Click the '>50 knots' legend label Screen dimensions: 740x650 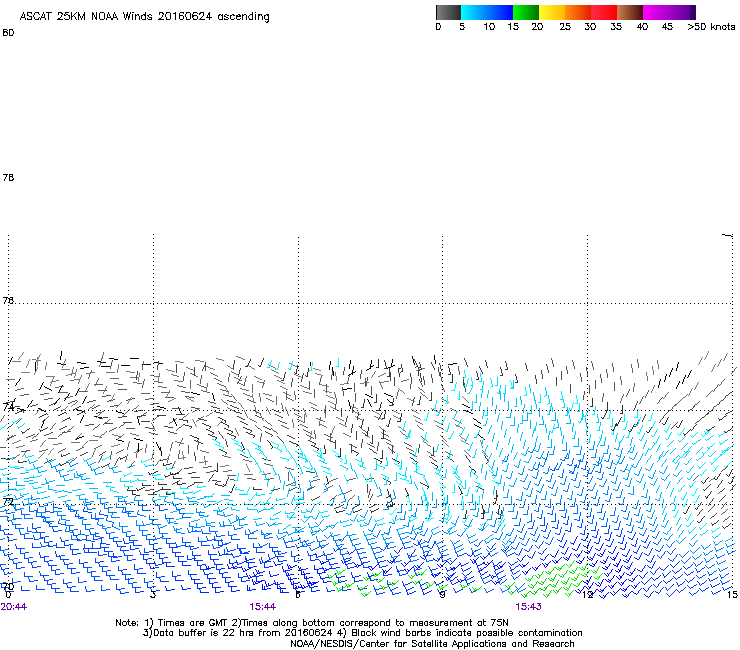coord(711,27)
